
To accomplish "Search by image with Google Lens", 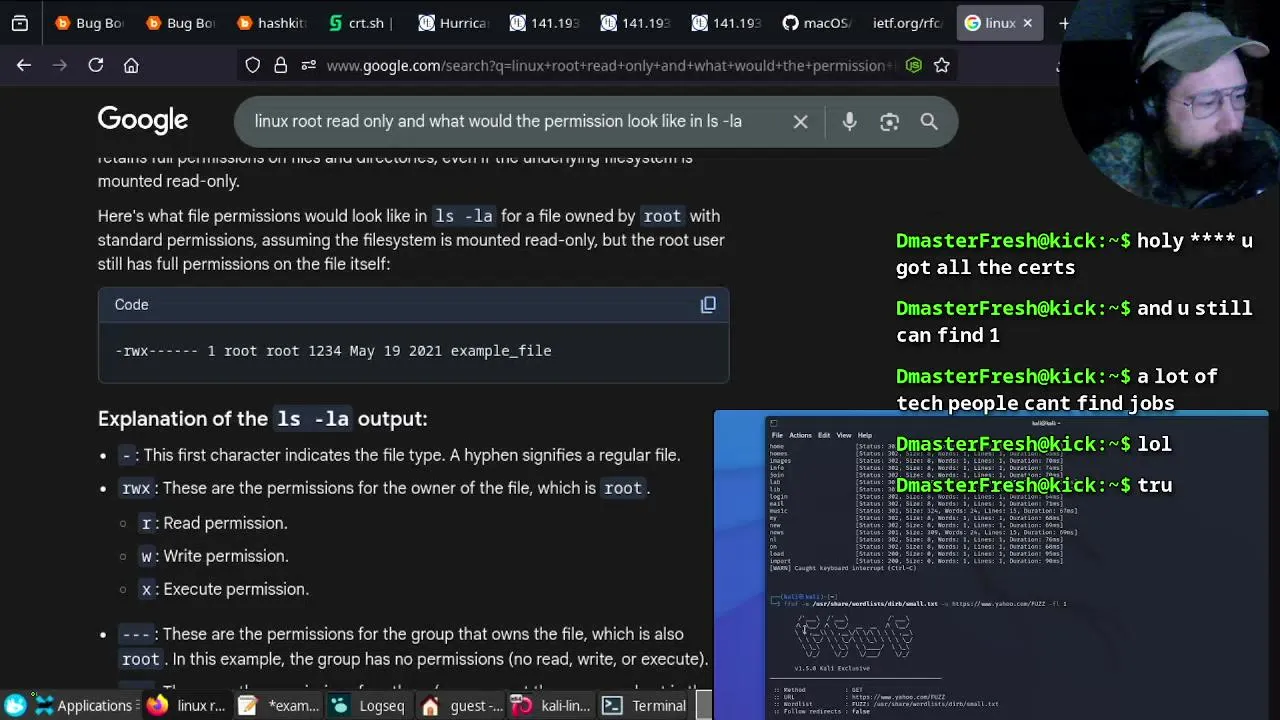I will (889, 121).
